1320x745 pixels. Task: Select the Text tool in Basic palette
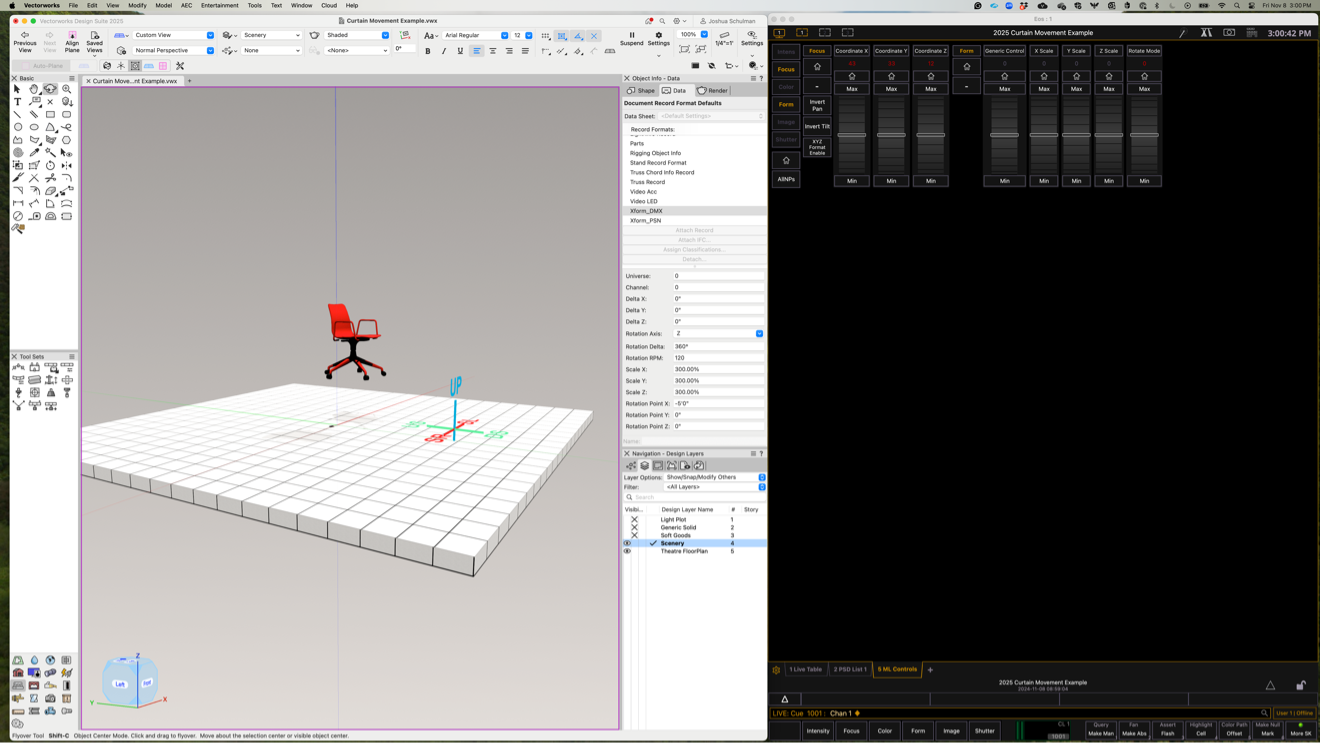pos(18,102)
